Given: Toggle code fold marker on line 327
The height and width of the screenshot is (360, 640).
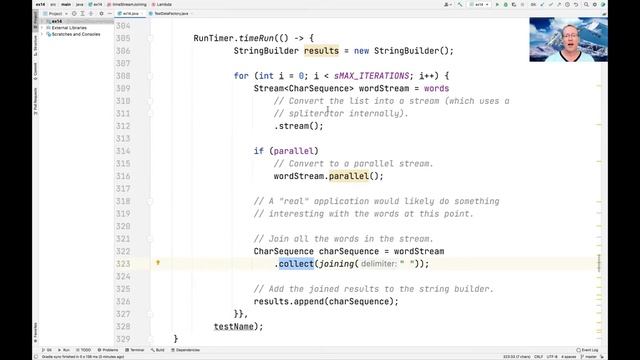Looking at the screenshot, I should pyautogui.click(x=150, y=314).
